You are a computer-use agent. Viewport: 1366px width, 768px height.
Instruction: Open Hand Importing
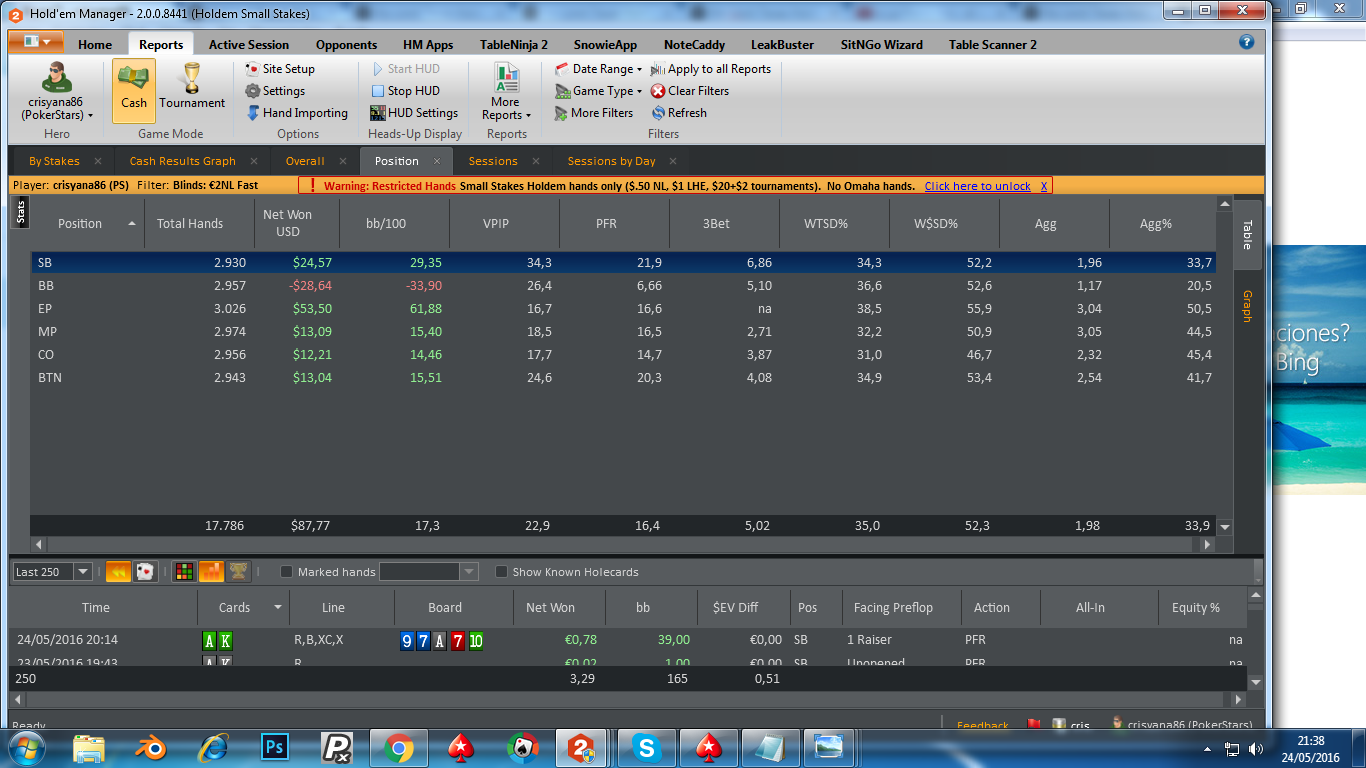point(296,113)
